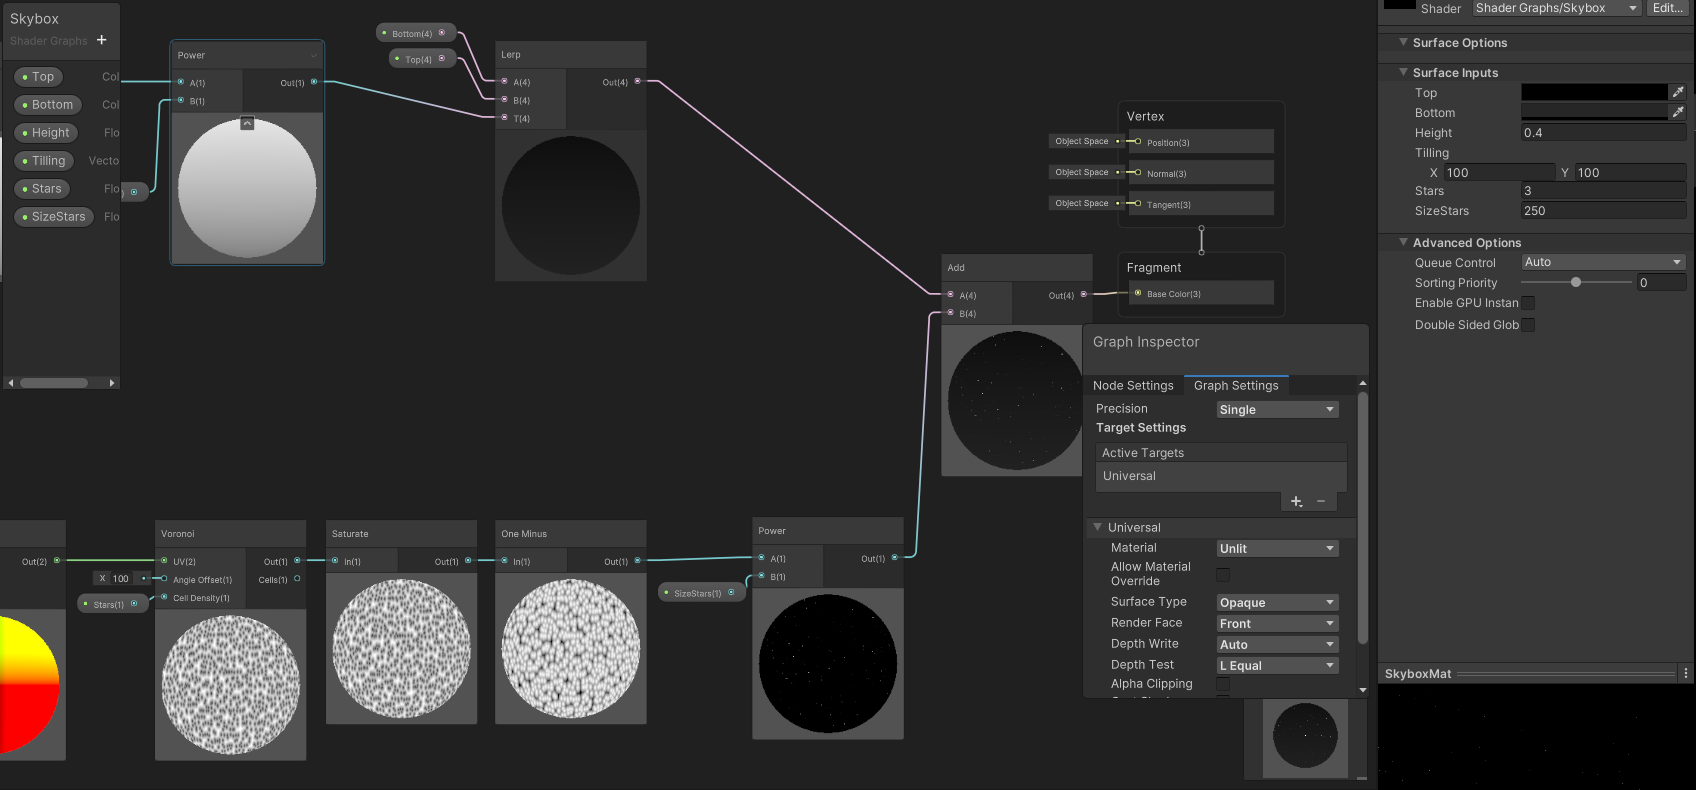Toggle Enable GPU Instancing checkbox
This screenshot has height=790, width=1696.
(1528, 303)
